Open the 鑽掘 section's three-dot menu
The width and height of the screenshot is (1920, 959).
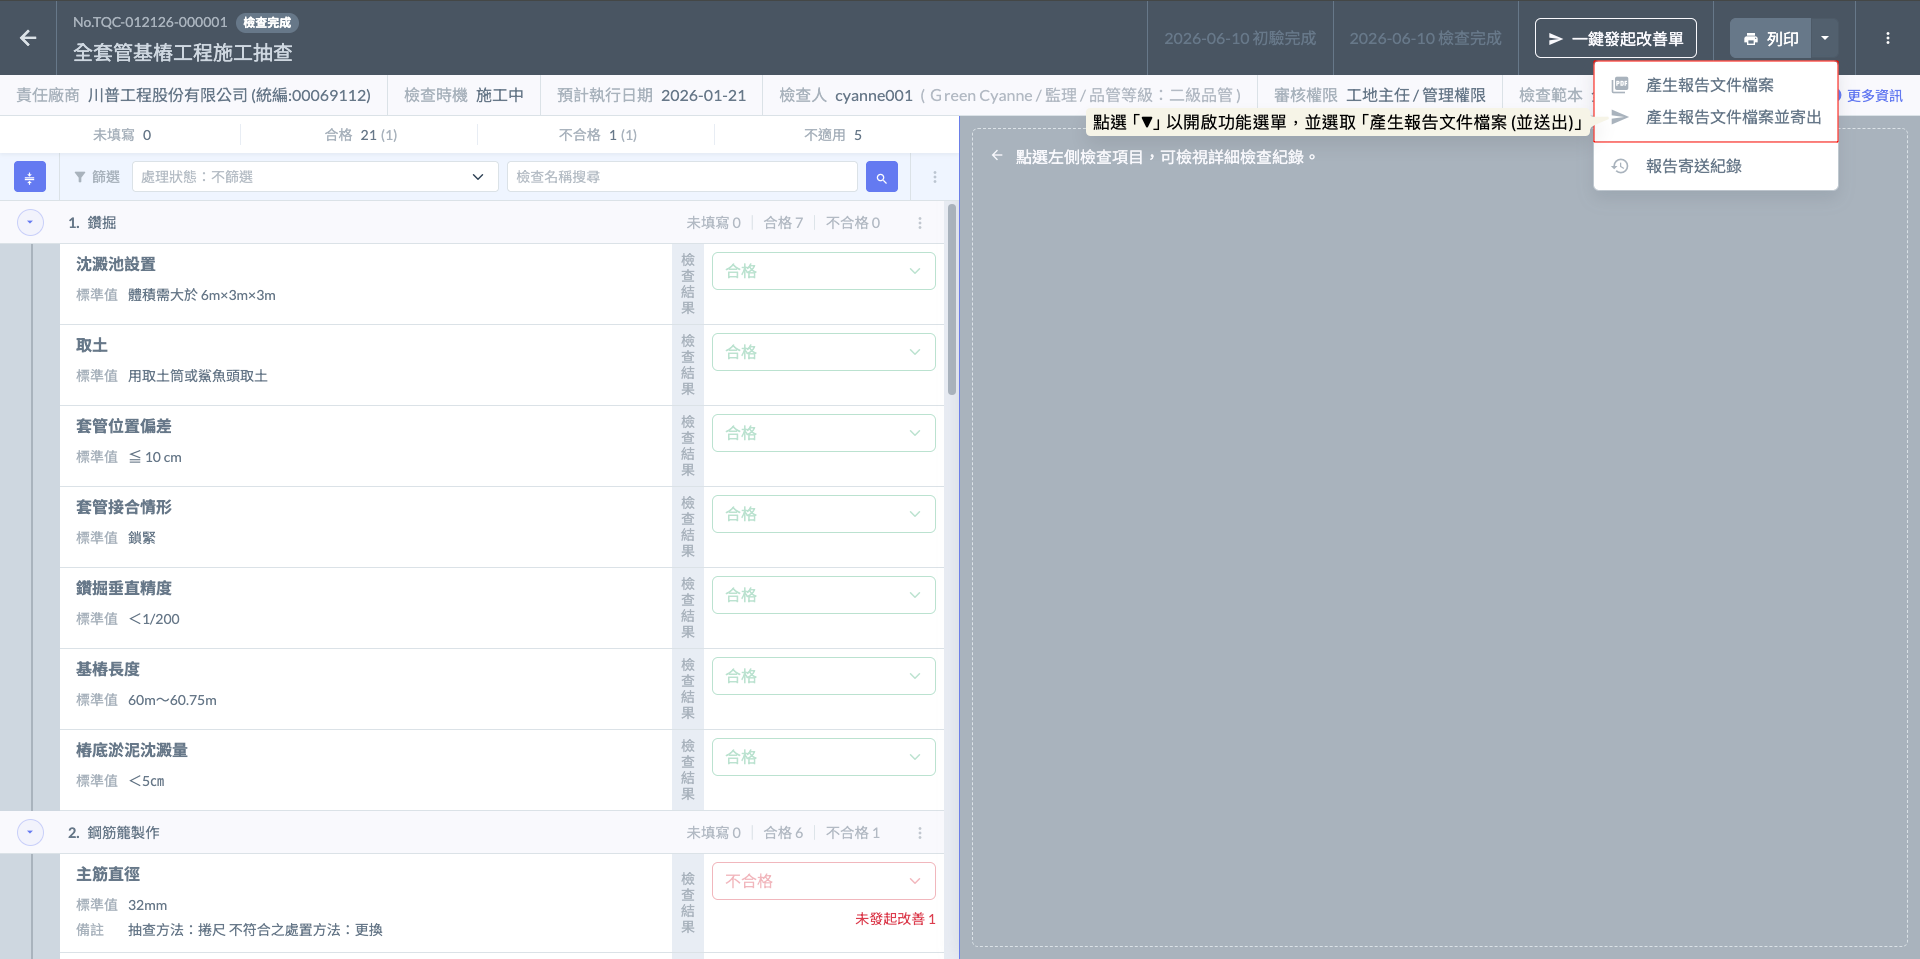[x=920, y=223]
